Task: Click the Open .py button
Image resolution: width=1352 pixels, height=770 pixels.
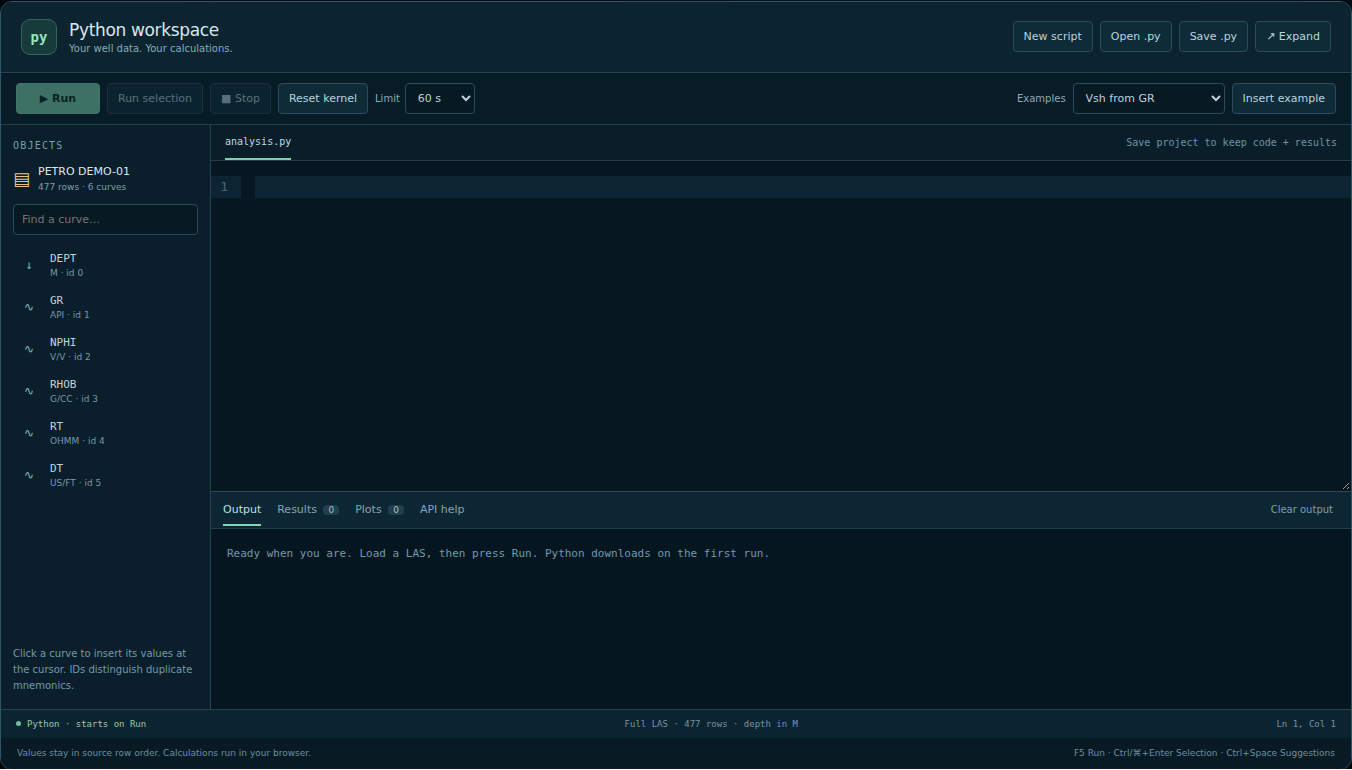Action: pyautogui.click(x=1136, y=36)
